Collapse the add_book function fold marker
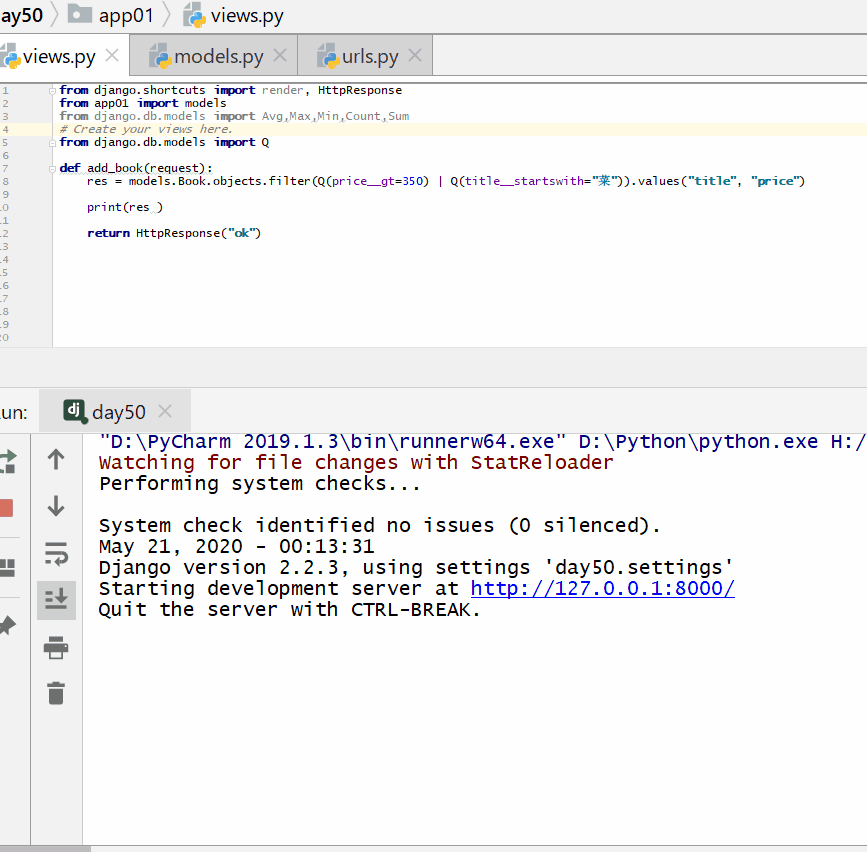Image resolution: width=867 pixels, height=852 pixels. [x=54, y=168]
